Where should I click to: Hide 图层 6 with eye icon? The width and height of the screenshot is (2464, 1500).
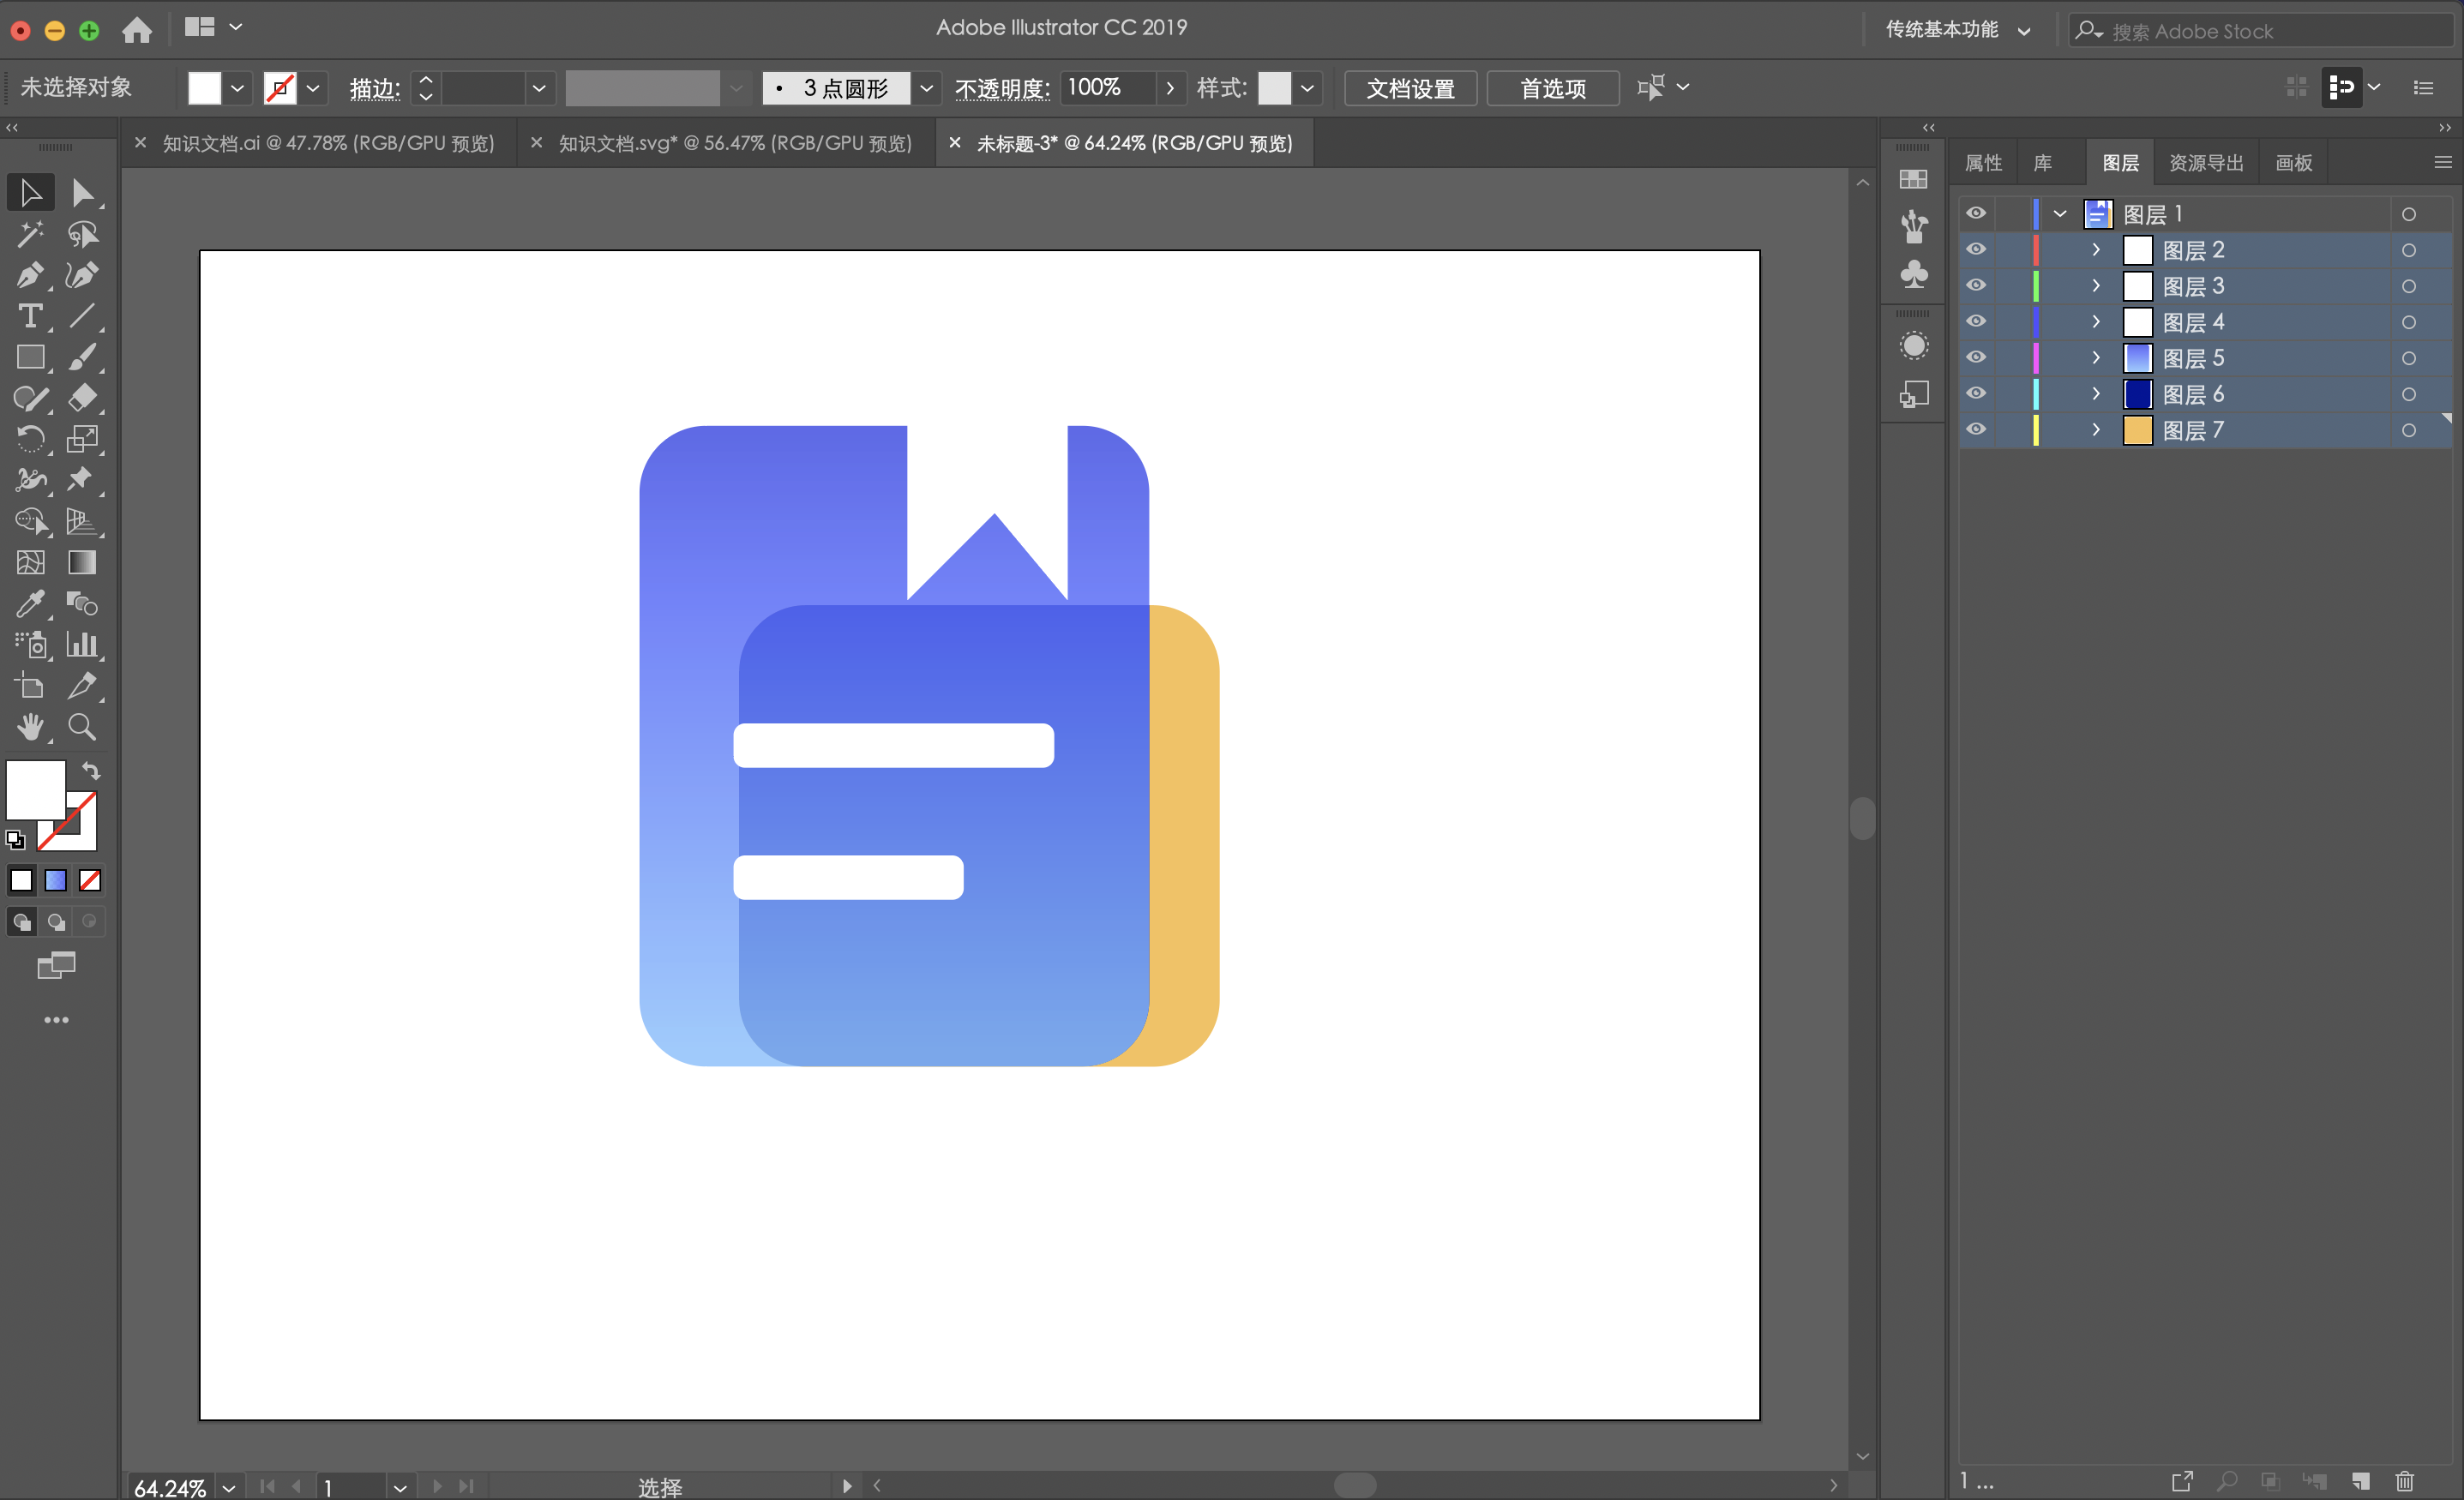[1976, 393]
